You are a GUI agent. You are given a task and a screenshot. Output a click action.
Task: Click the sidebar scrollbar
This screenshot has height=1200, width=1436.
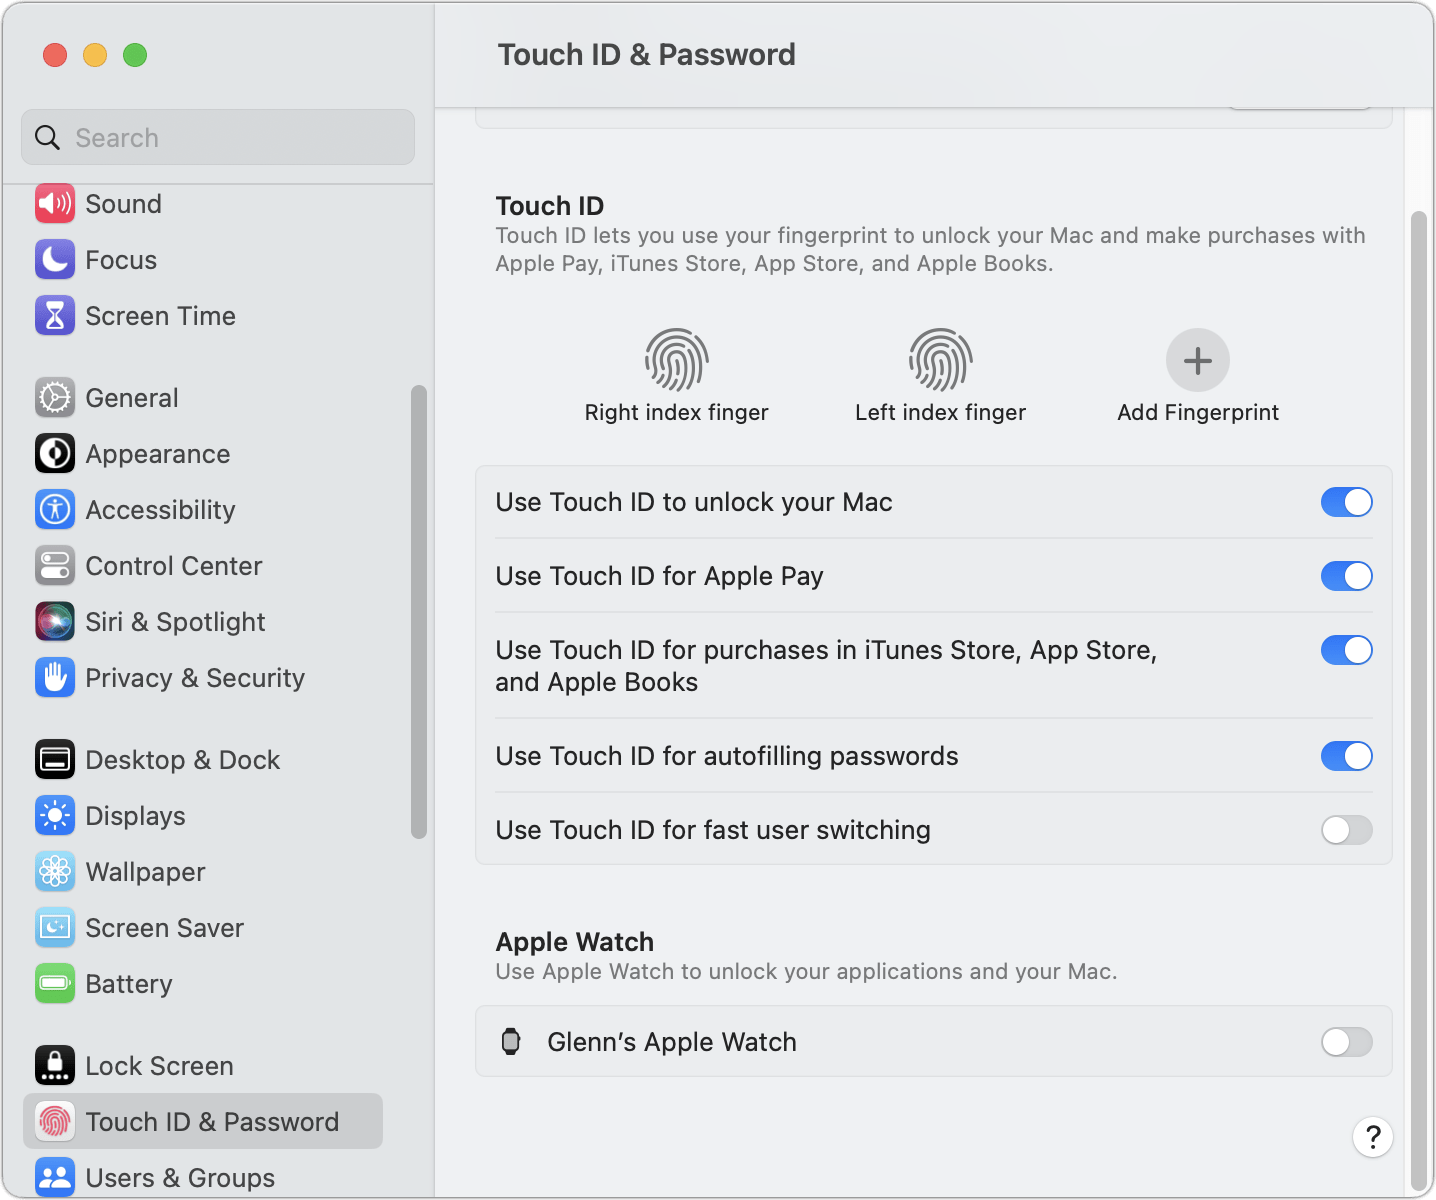(418, 610)
